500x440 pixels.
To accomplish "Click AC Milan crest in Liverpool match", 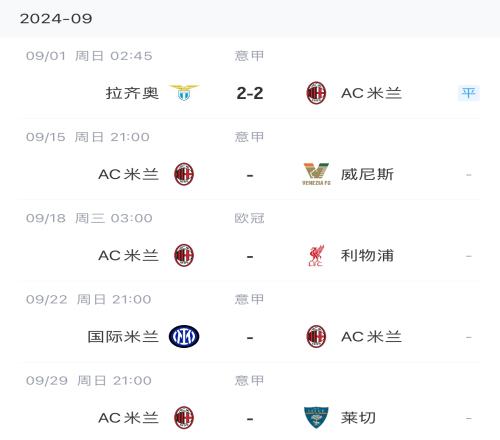I will click(184, 255).
